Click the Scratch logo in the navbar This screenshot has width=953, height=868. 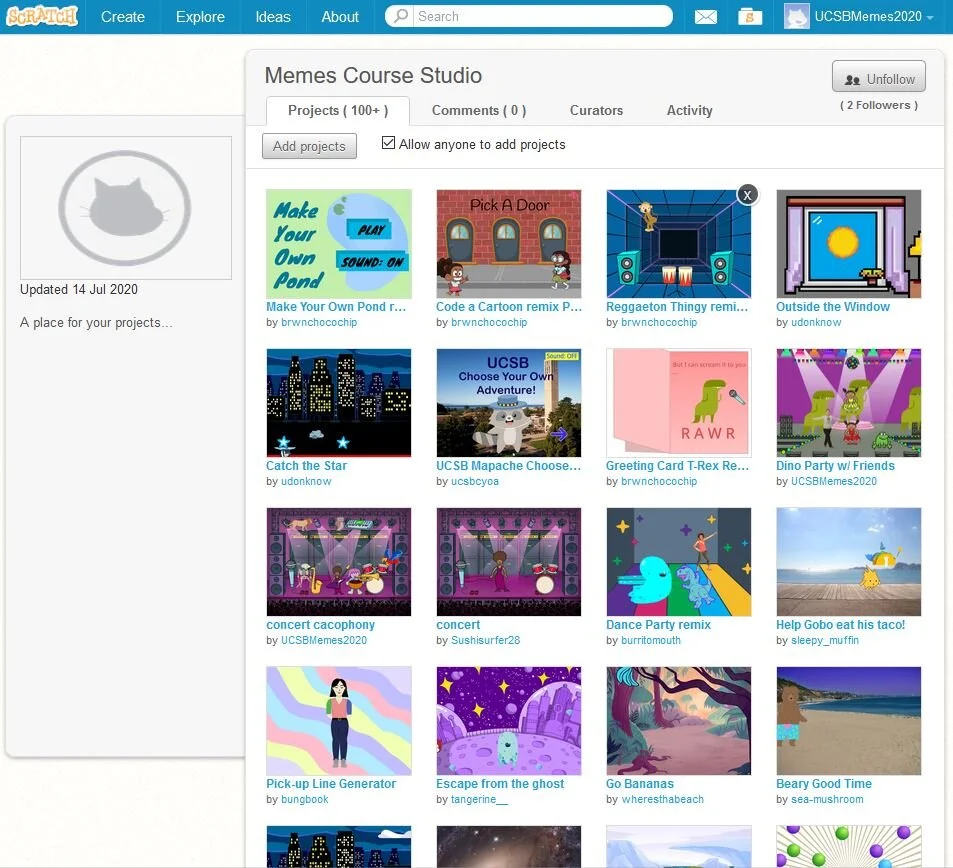point(42,17)
